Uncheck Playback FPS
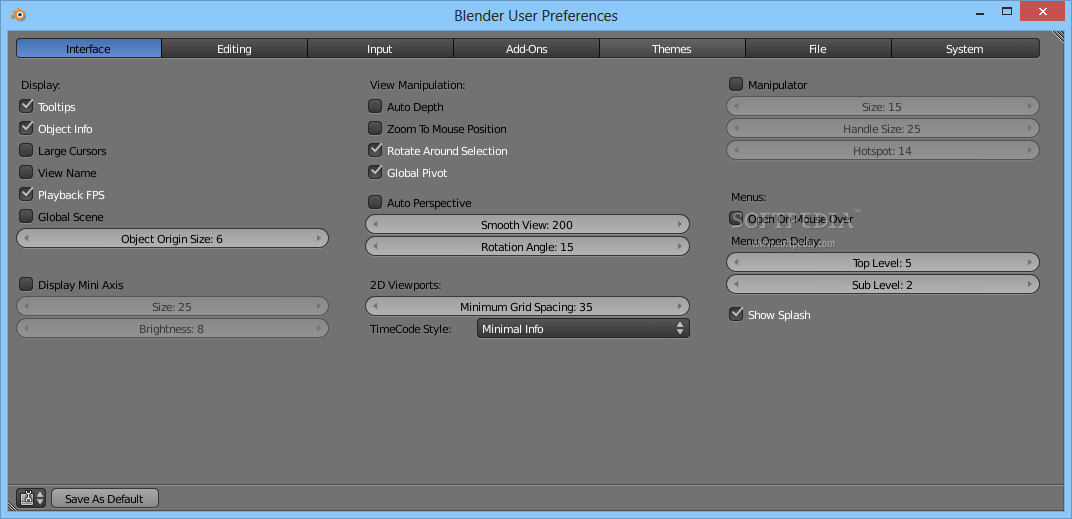1072x519 pixels. pos(26,194)
